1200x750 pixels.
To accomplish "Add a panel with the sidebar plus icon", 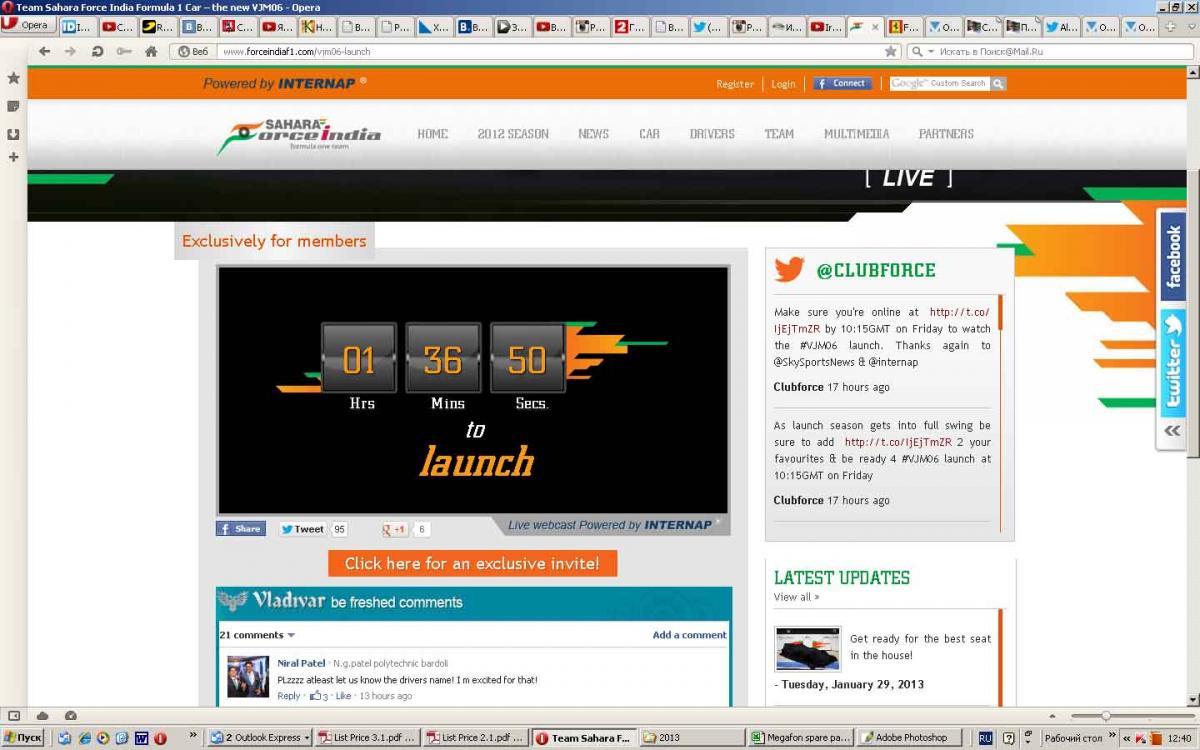I will click(13, 157).
